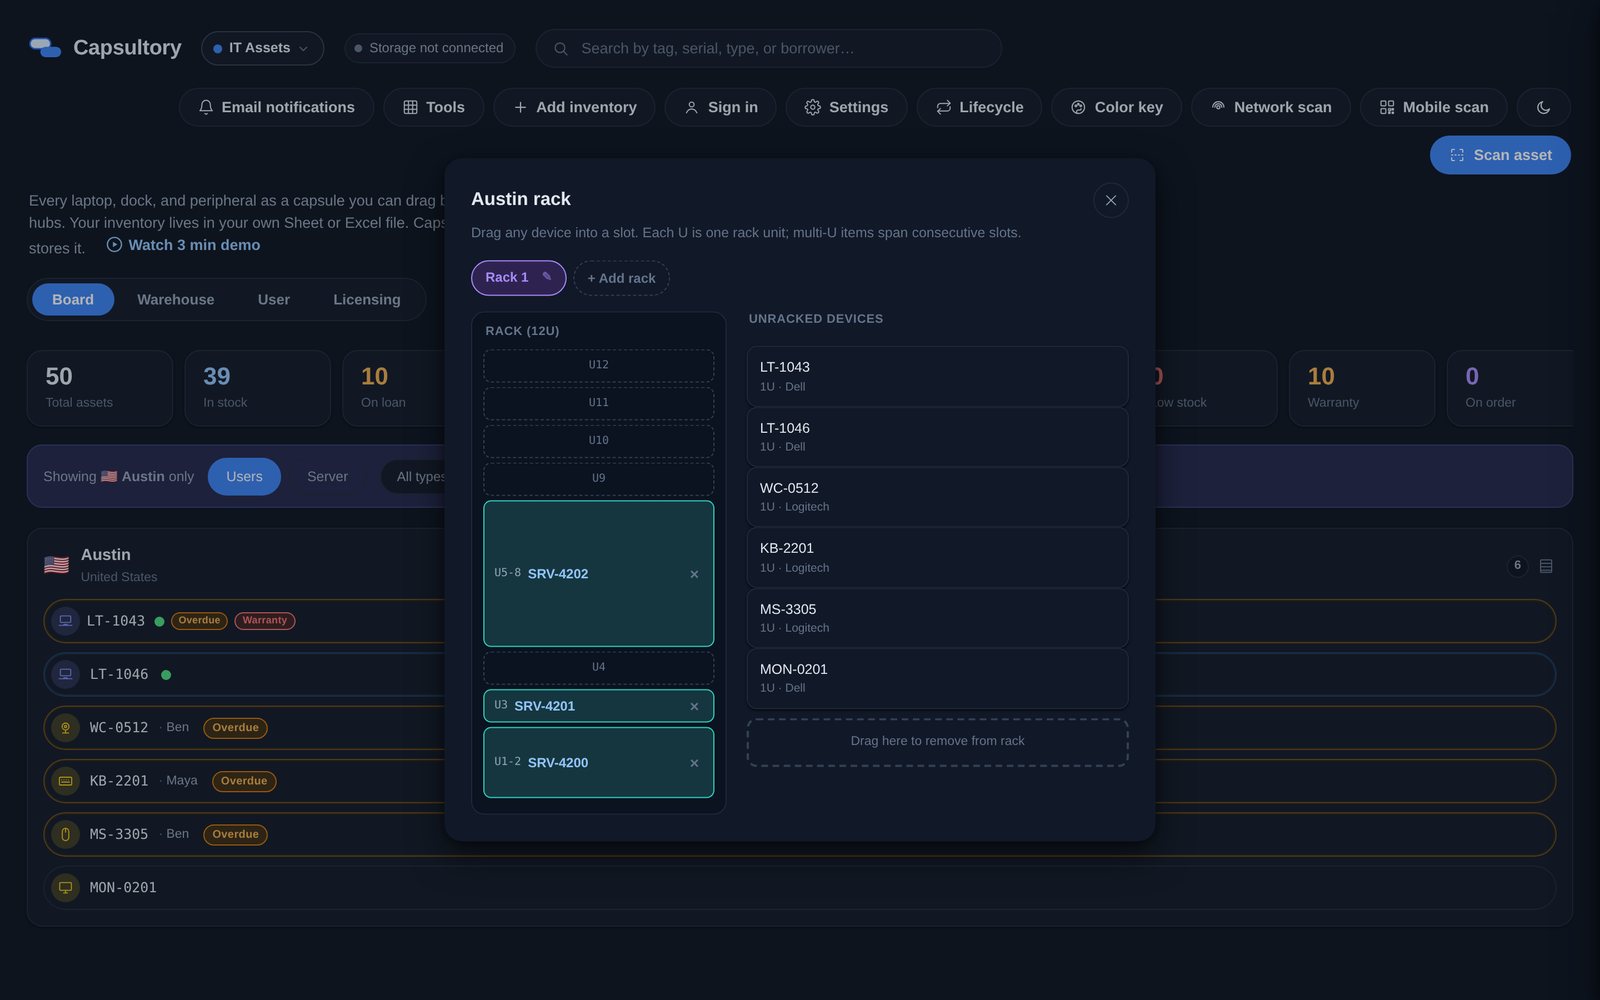
Task: Click the mouse icon on MS-3305 row
Action: coord(65,834)
